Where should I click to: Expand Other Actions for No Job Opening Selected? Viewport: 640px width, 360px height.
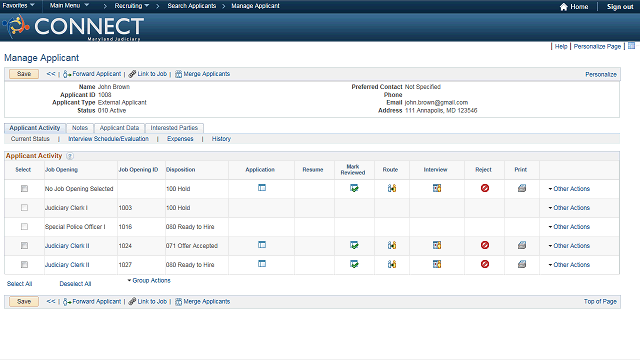point(569,189)
